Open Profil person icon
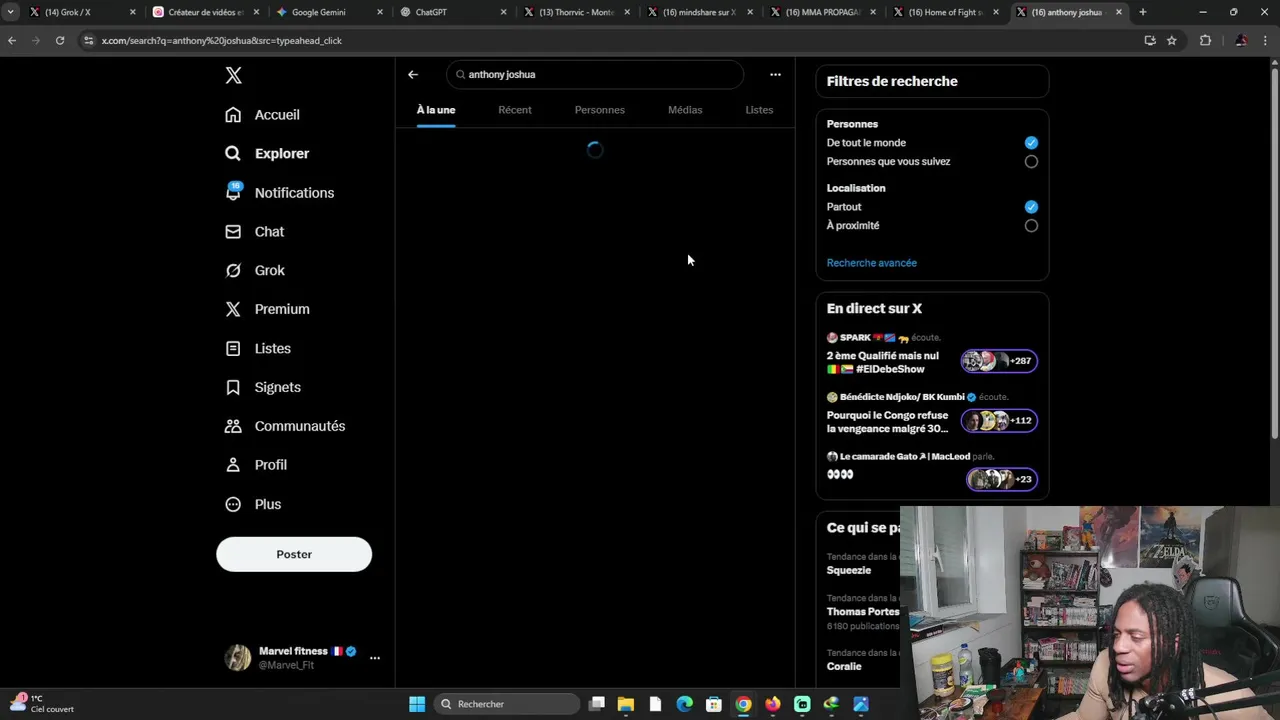Image resolution: width=1280 pixels, height=720 pixels. point(233,465)
